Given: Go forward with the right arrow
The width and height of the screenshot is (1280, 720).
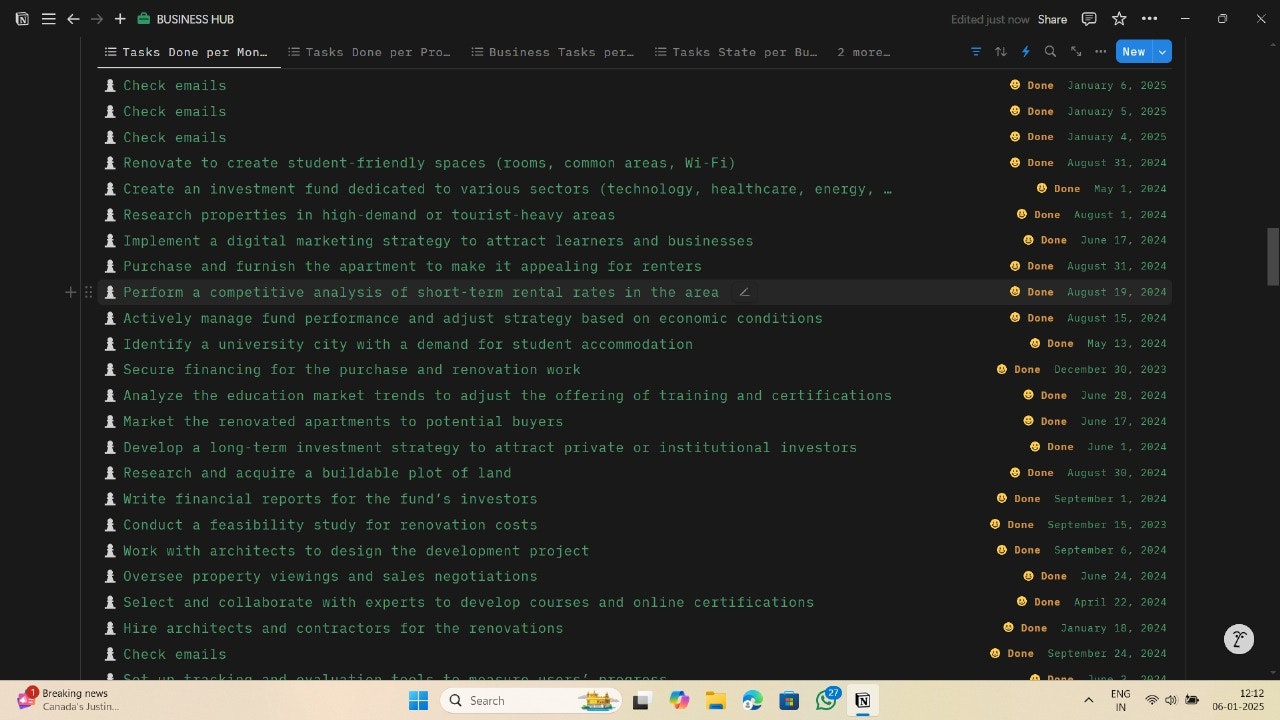Looking at the screenshot, I should 97,19.
